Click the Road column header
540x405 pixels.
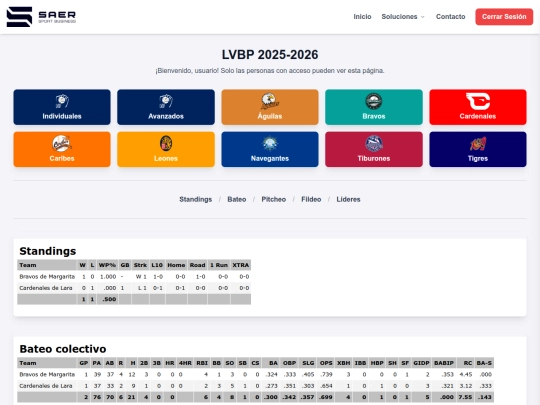pyautogui.click(x=197, y=265)
